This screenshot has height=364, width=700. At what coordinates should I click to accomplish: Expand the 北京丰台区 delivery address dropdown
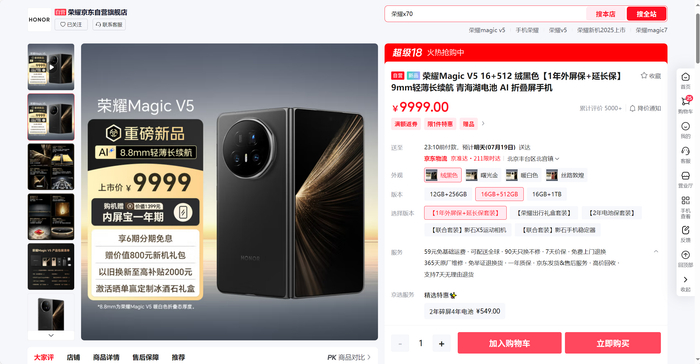533,159
